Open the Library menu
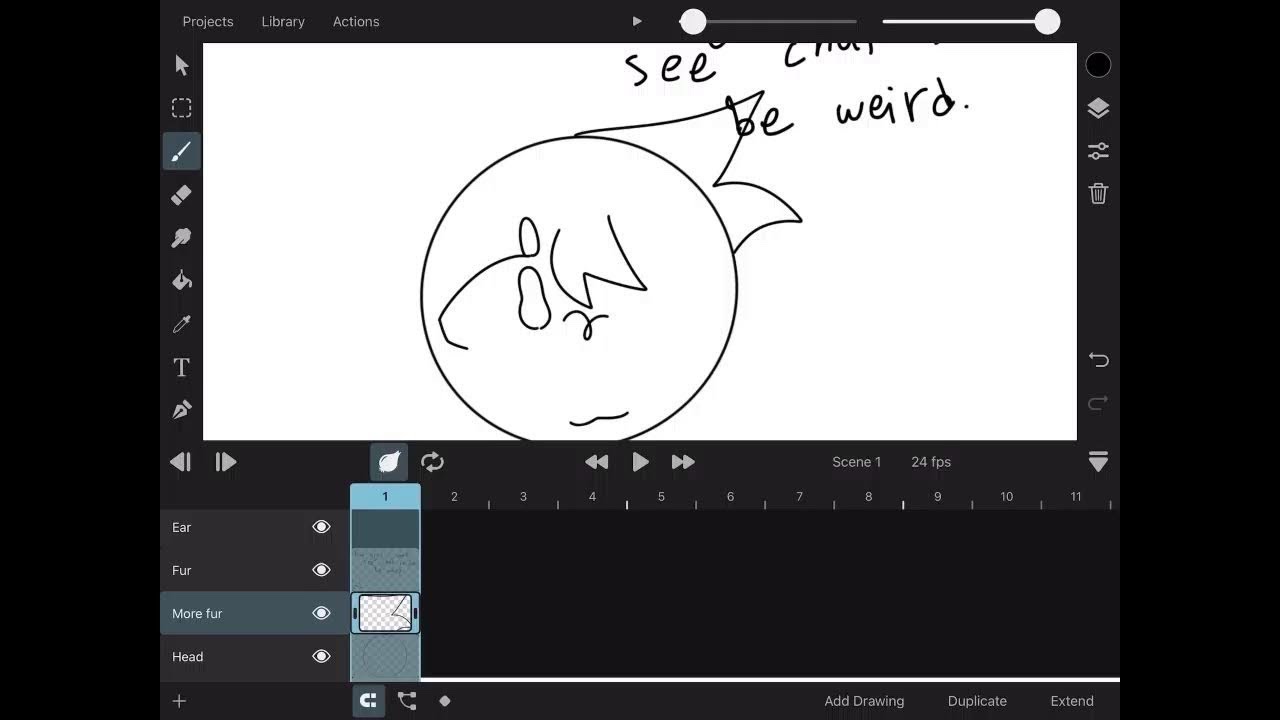 pos(283,21)
